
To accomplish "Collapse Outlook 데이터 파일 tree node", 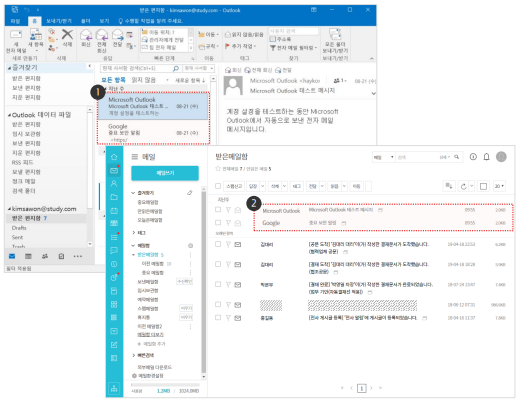I will 9,115.
